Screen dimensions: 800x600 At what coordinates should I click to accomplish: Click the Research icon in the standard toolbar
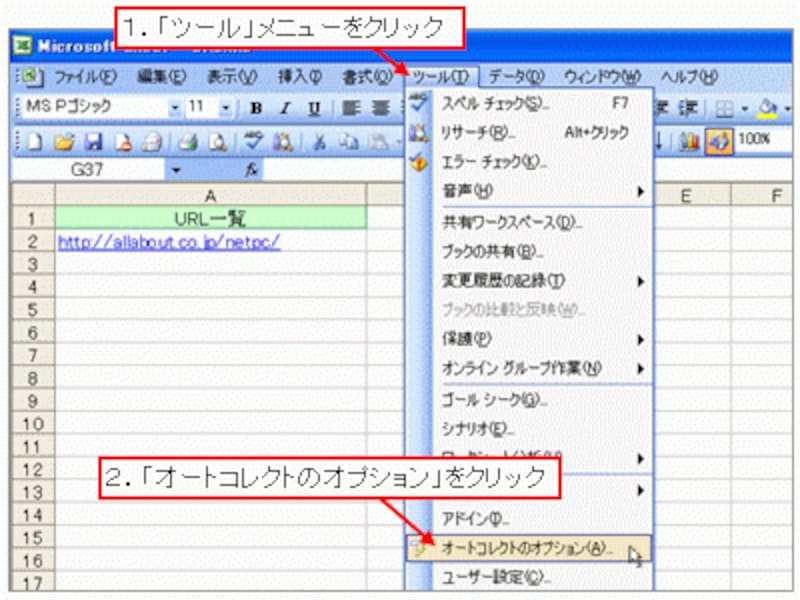[283, 142]
